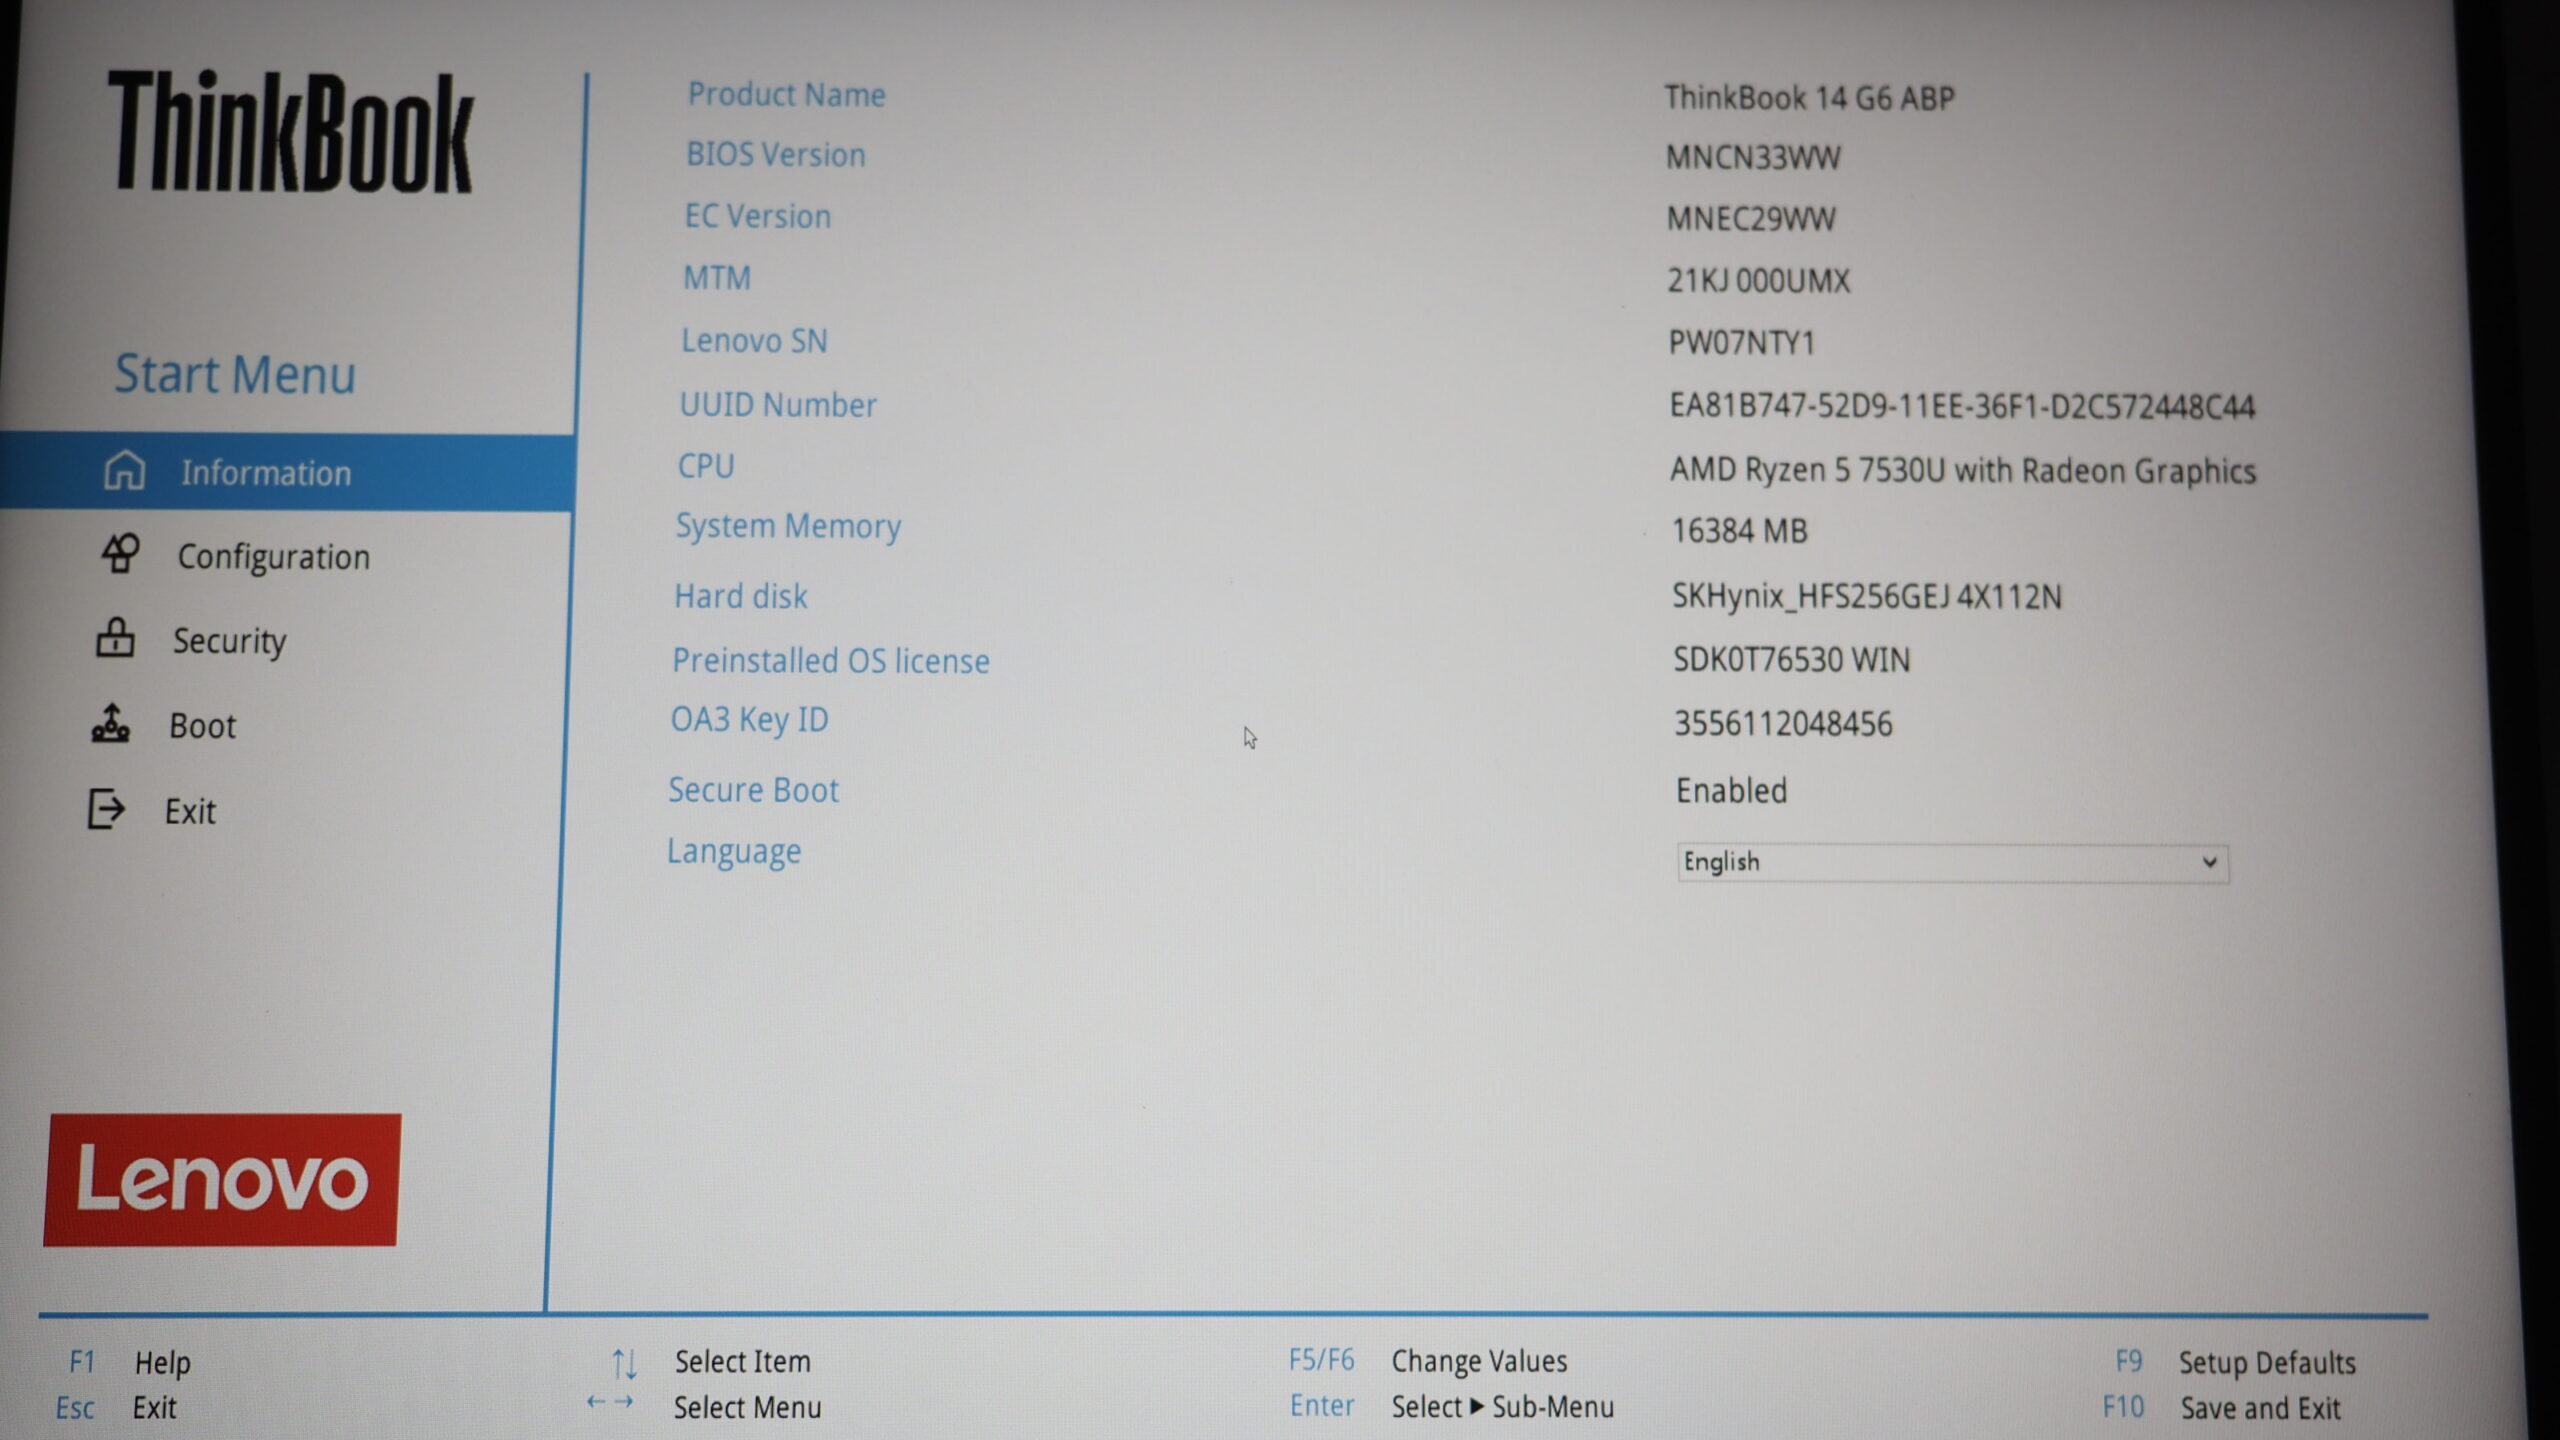Click the Boot menu icon
Screen dimensions: 2560x1440
coord(111,723)
